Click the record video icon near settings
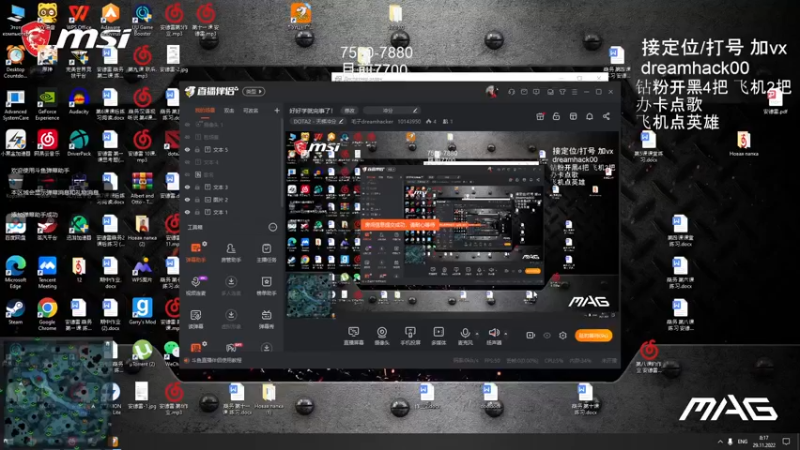The image size is (800, 450). 531,335
